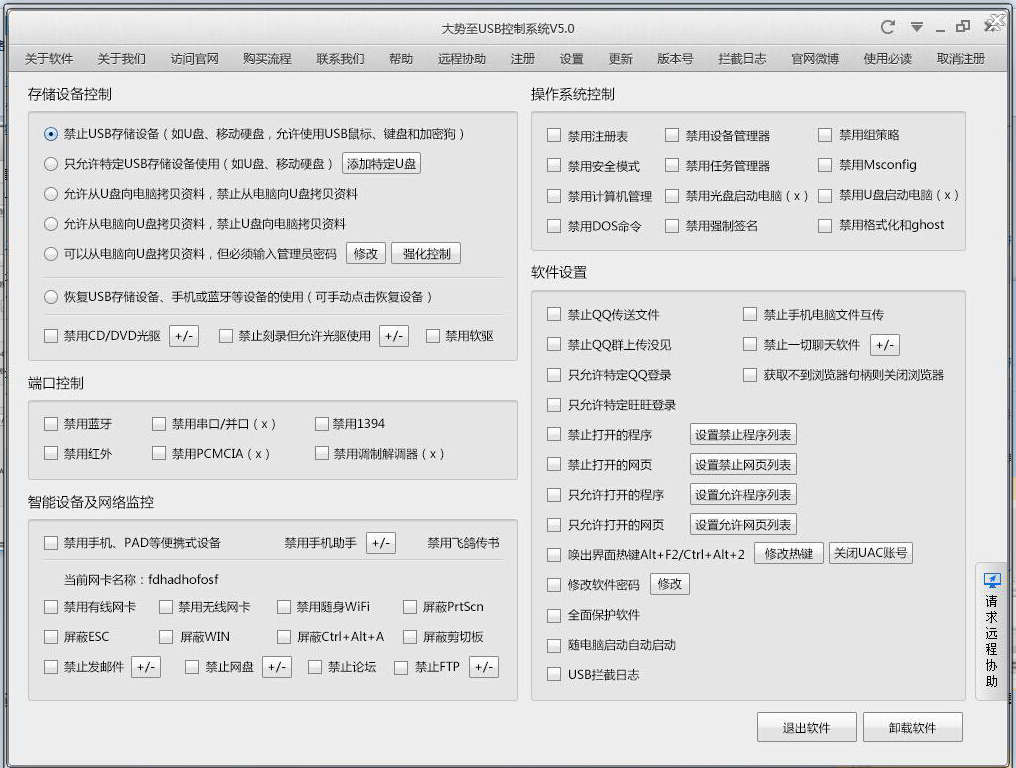
Task: Enable the 禁用蓝牙 checkbox
Action: pos(52,424)
